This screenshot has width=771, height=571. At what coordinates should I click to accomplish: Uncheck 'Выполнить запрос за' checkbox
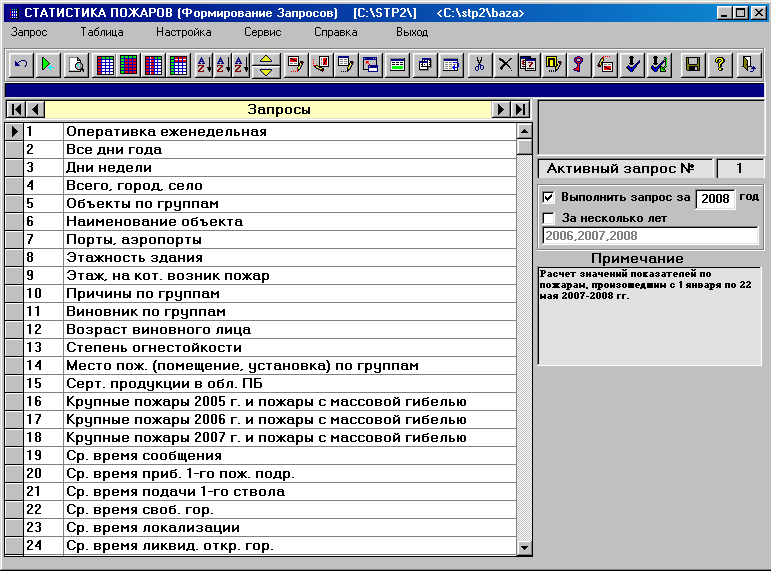(548, 198)
